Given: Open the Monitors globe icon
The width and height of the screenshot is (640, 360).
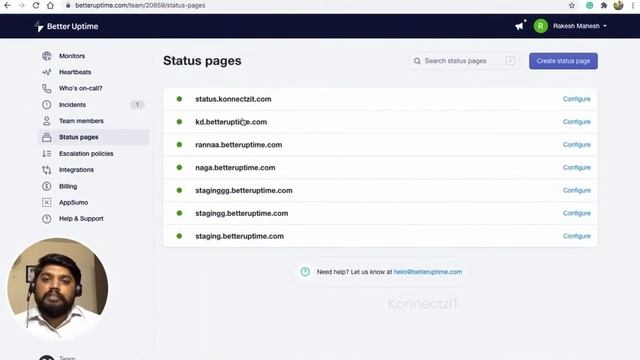Looking at the screenshot, I should (x=47, y=56).
